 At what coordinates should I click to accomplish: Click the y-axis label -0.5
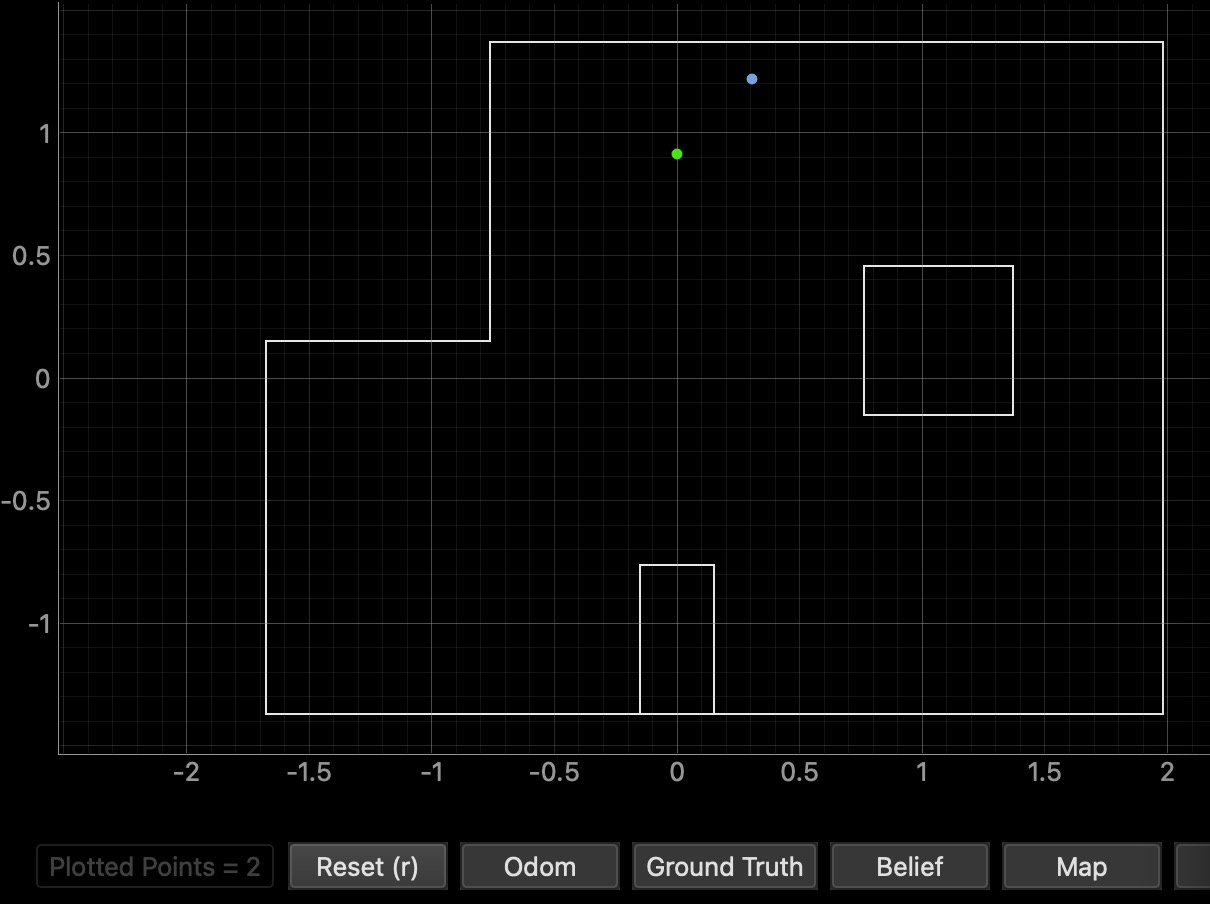(x=26, y=501)
